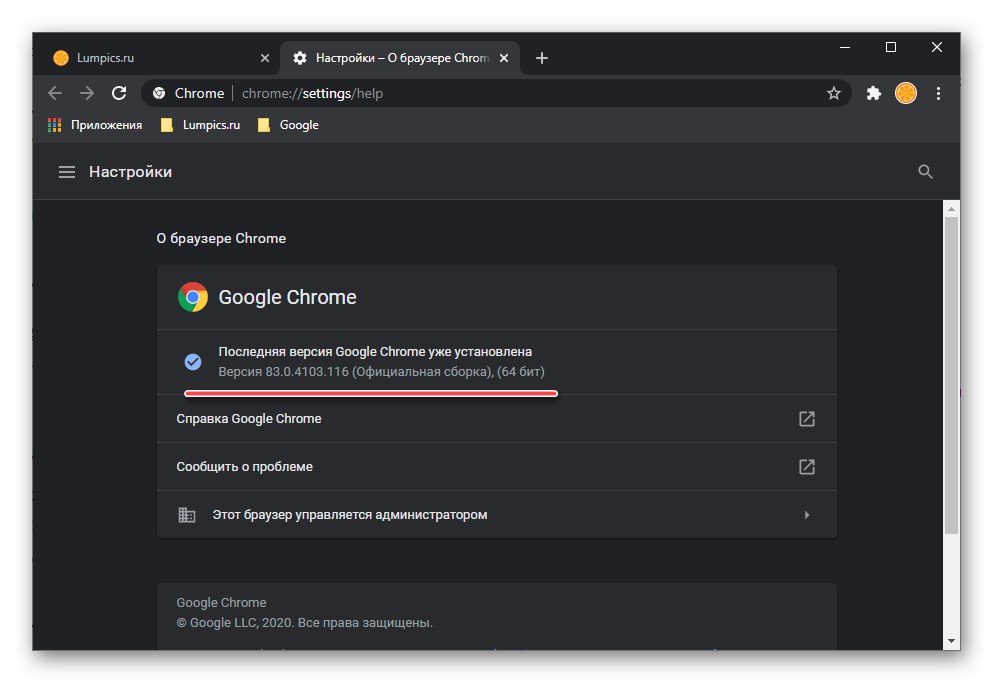Switch to the Lumpics.ru tab
The height and width of the screenshot is (683, 993).
[x=150, y=57]
